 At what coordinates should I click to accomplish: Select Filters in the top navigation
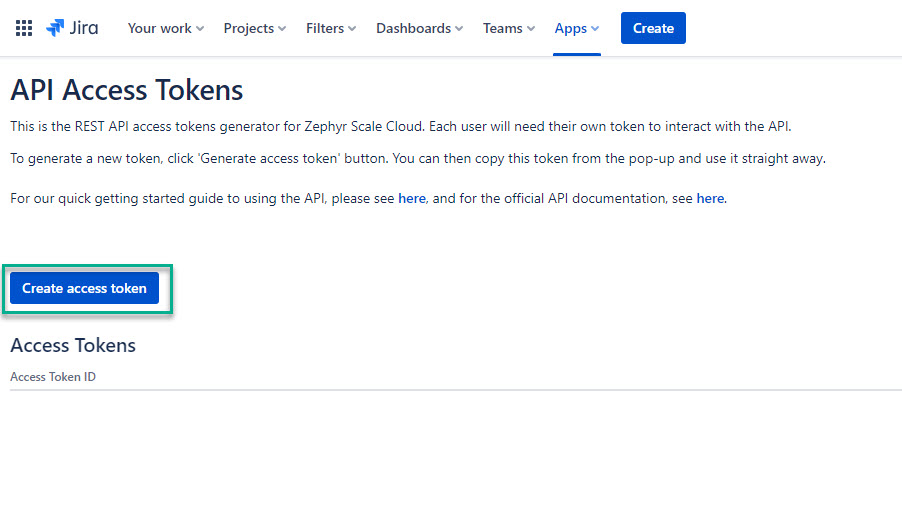coord(325,28)
